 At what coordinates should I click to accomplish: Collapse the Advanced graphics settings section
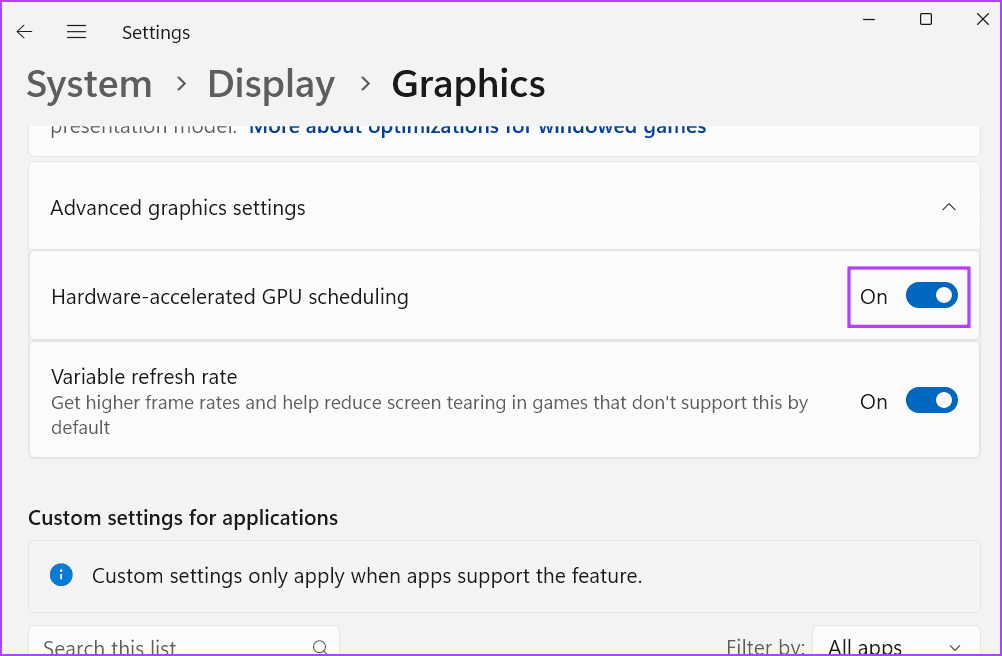949,207
